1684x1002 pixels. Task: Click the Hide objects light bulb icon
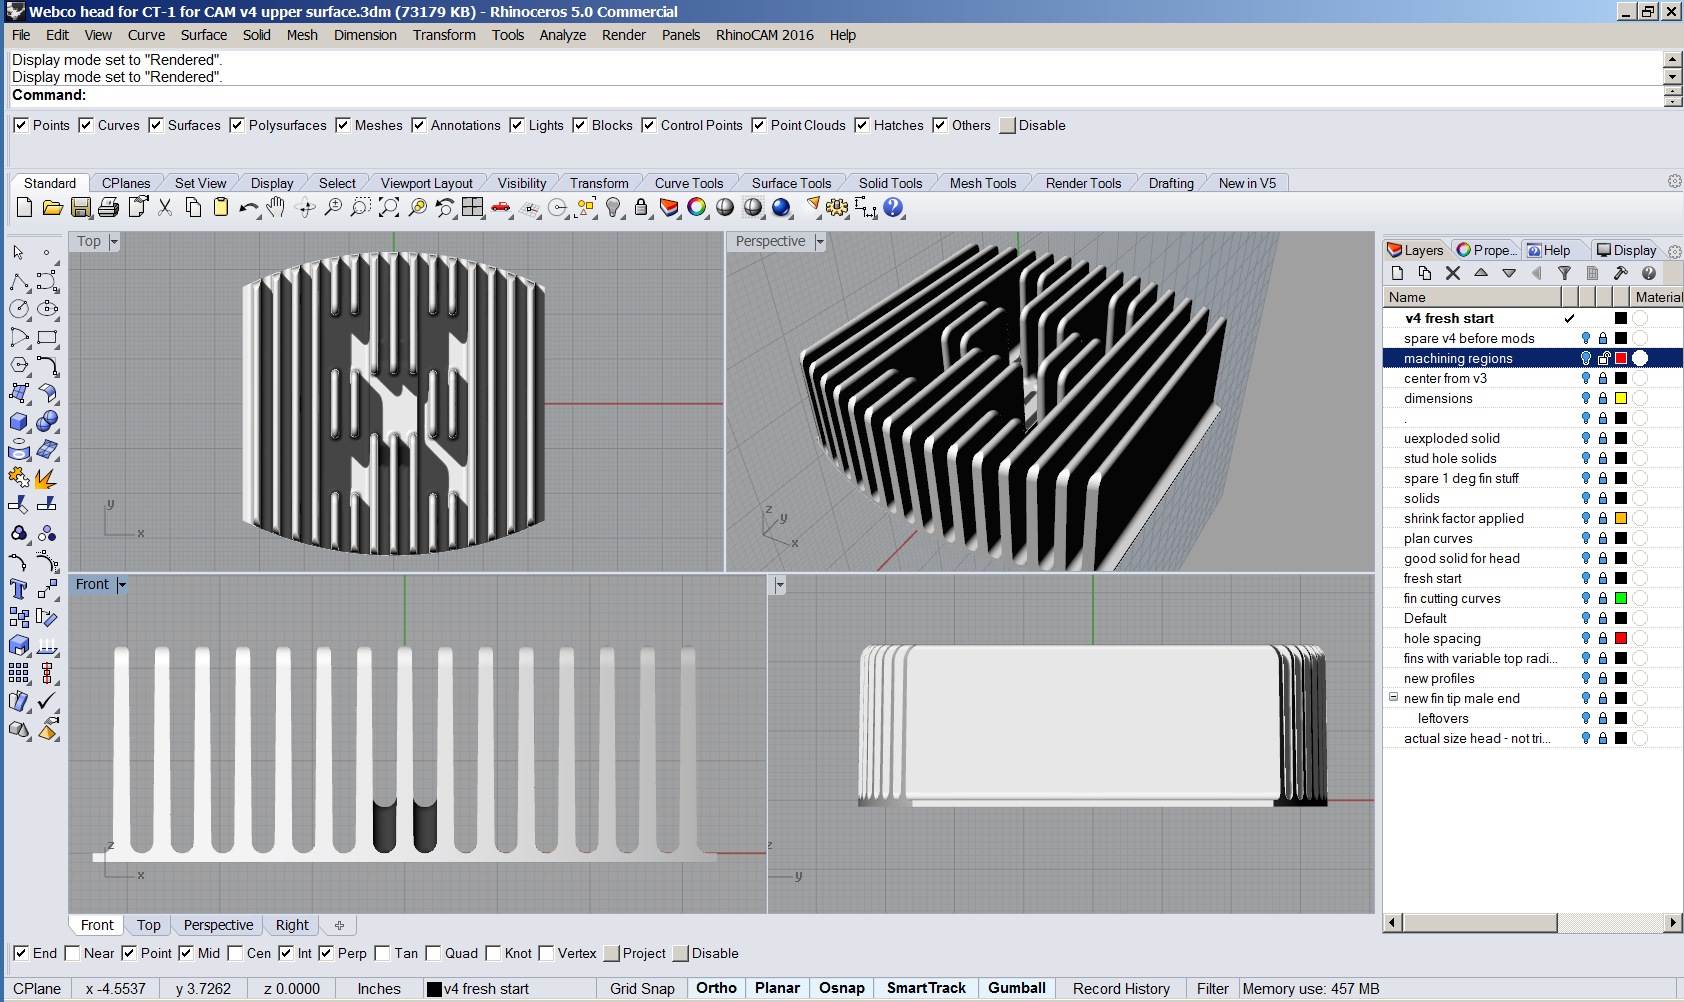tap(614, 207)
